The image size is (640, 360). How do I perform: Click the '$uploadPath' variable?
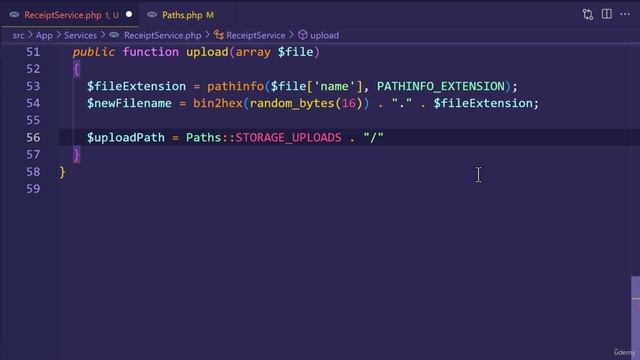pos(126,138)
